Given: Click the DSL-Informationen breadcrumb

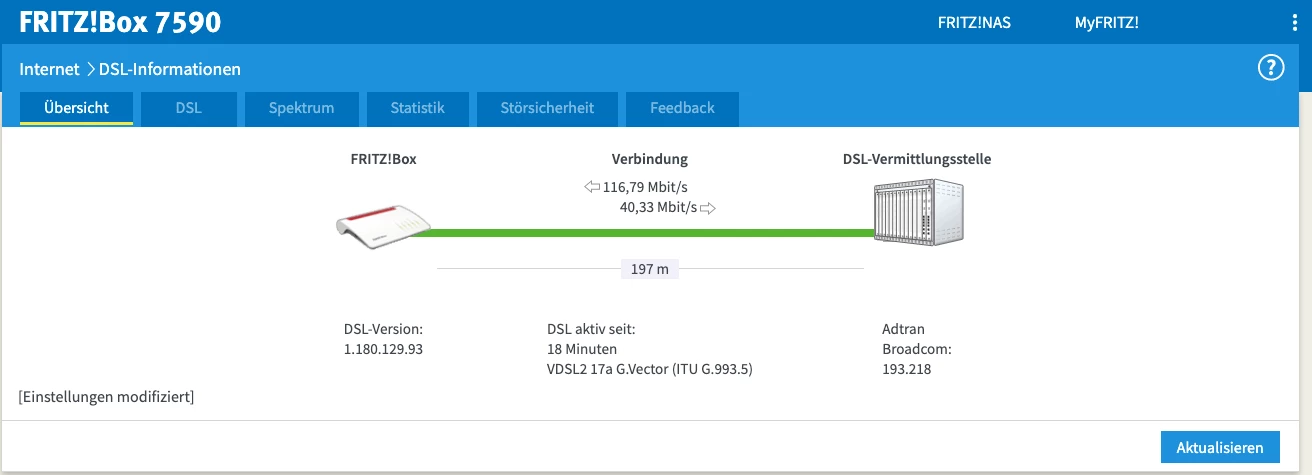Looking at the screenshot, I should 170,70.
